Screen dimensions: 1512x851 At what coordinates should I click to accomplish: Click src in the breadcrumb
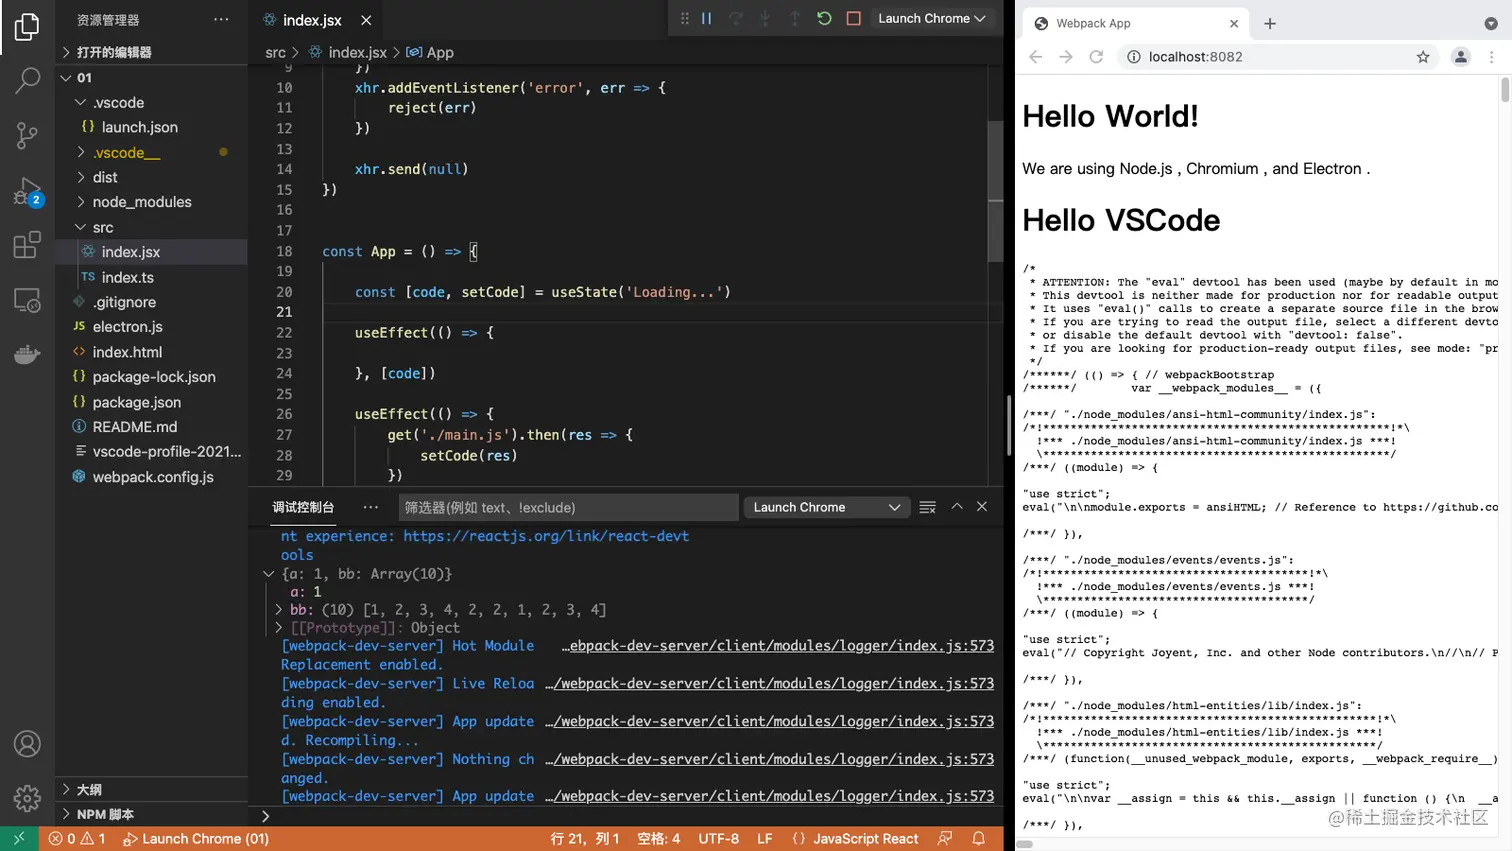pos(275,52)
